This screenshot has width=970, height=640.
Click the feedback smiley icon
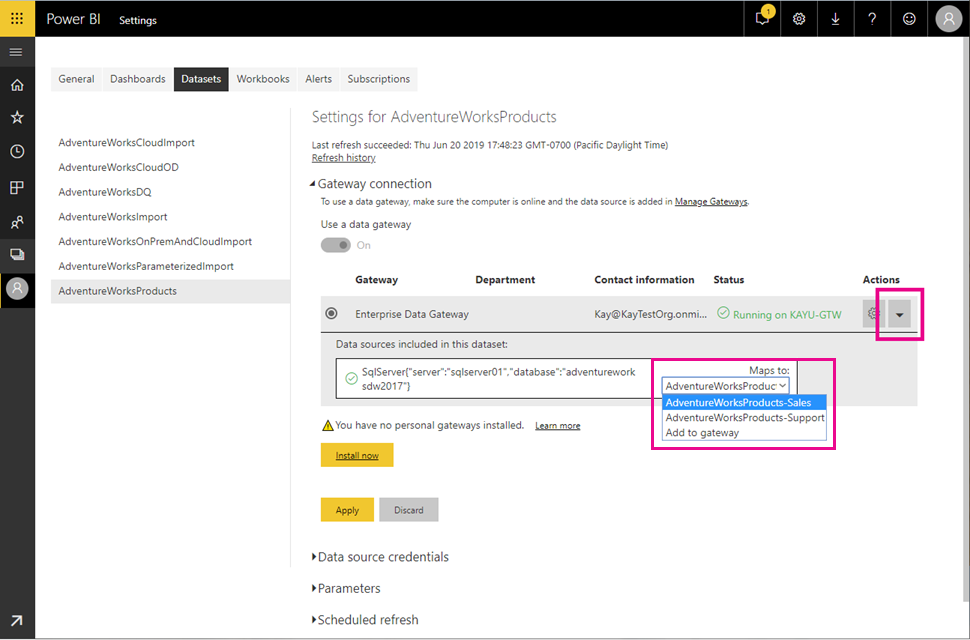[x=909, y=19]
